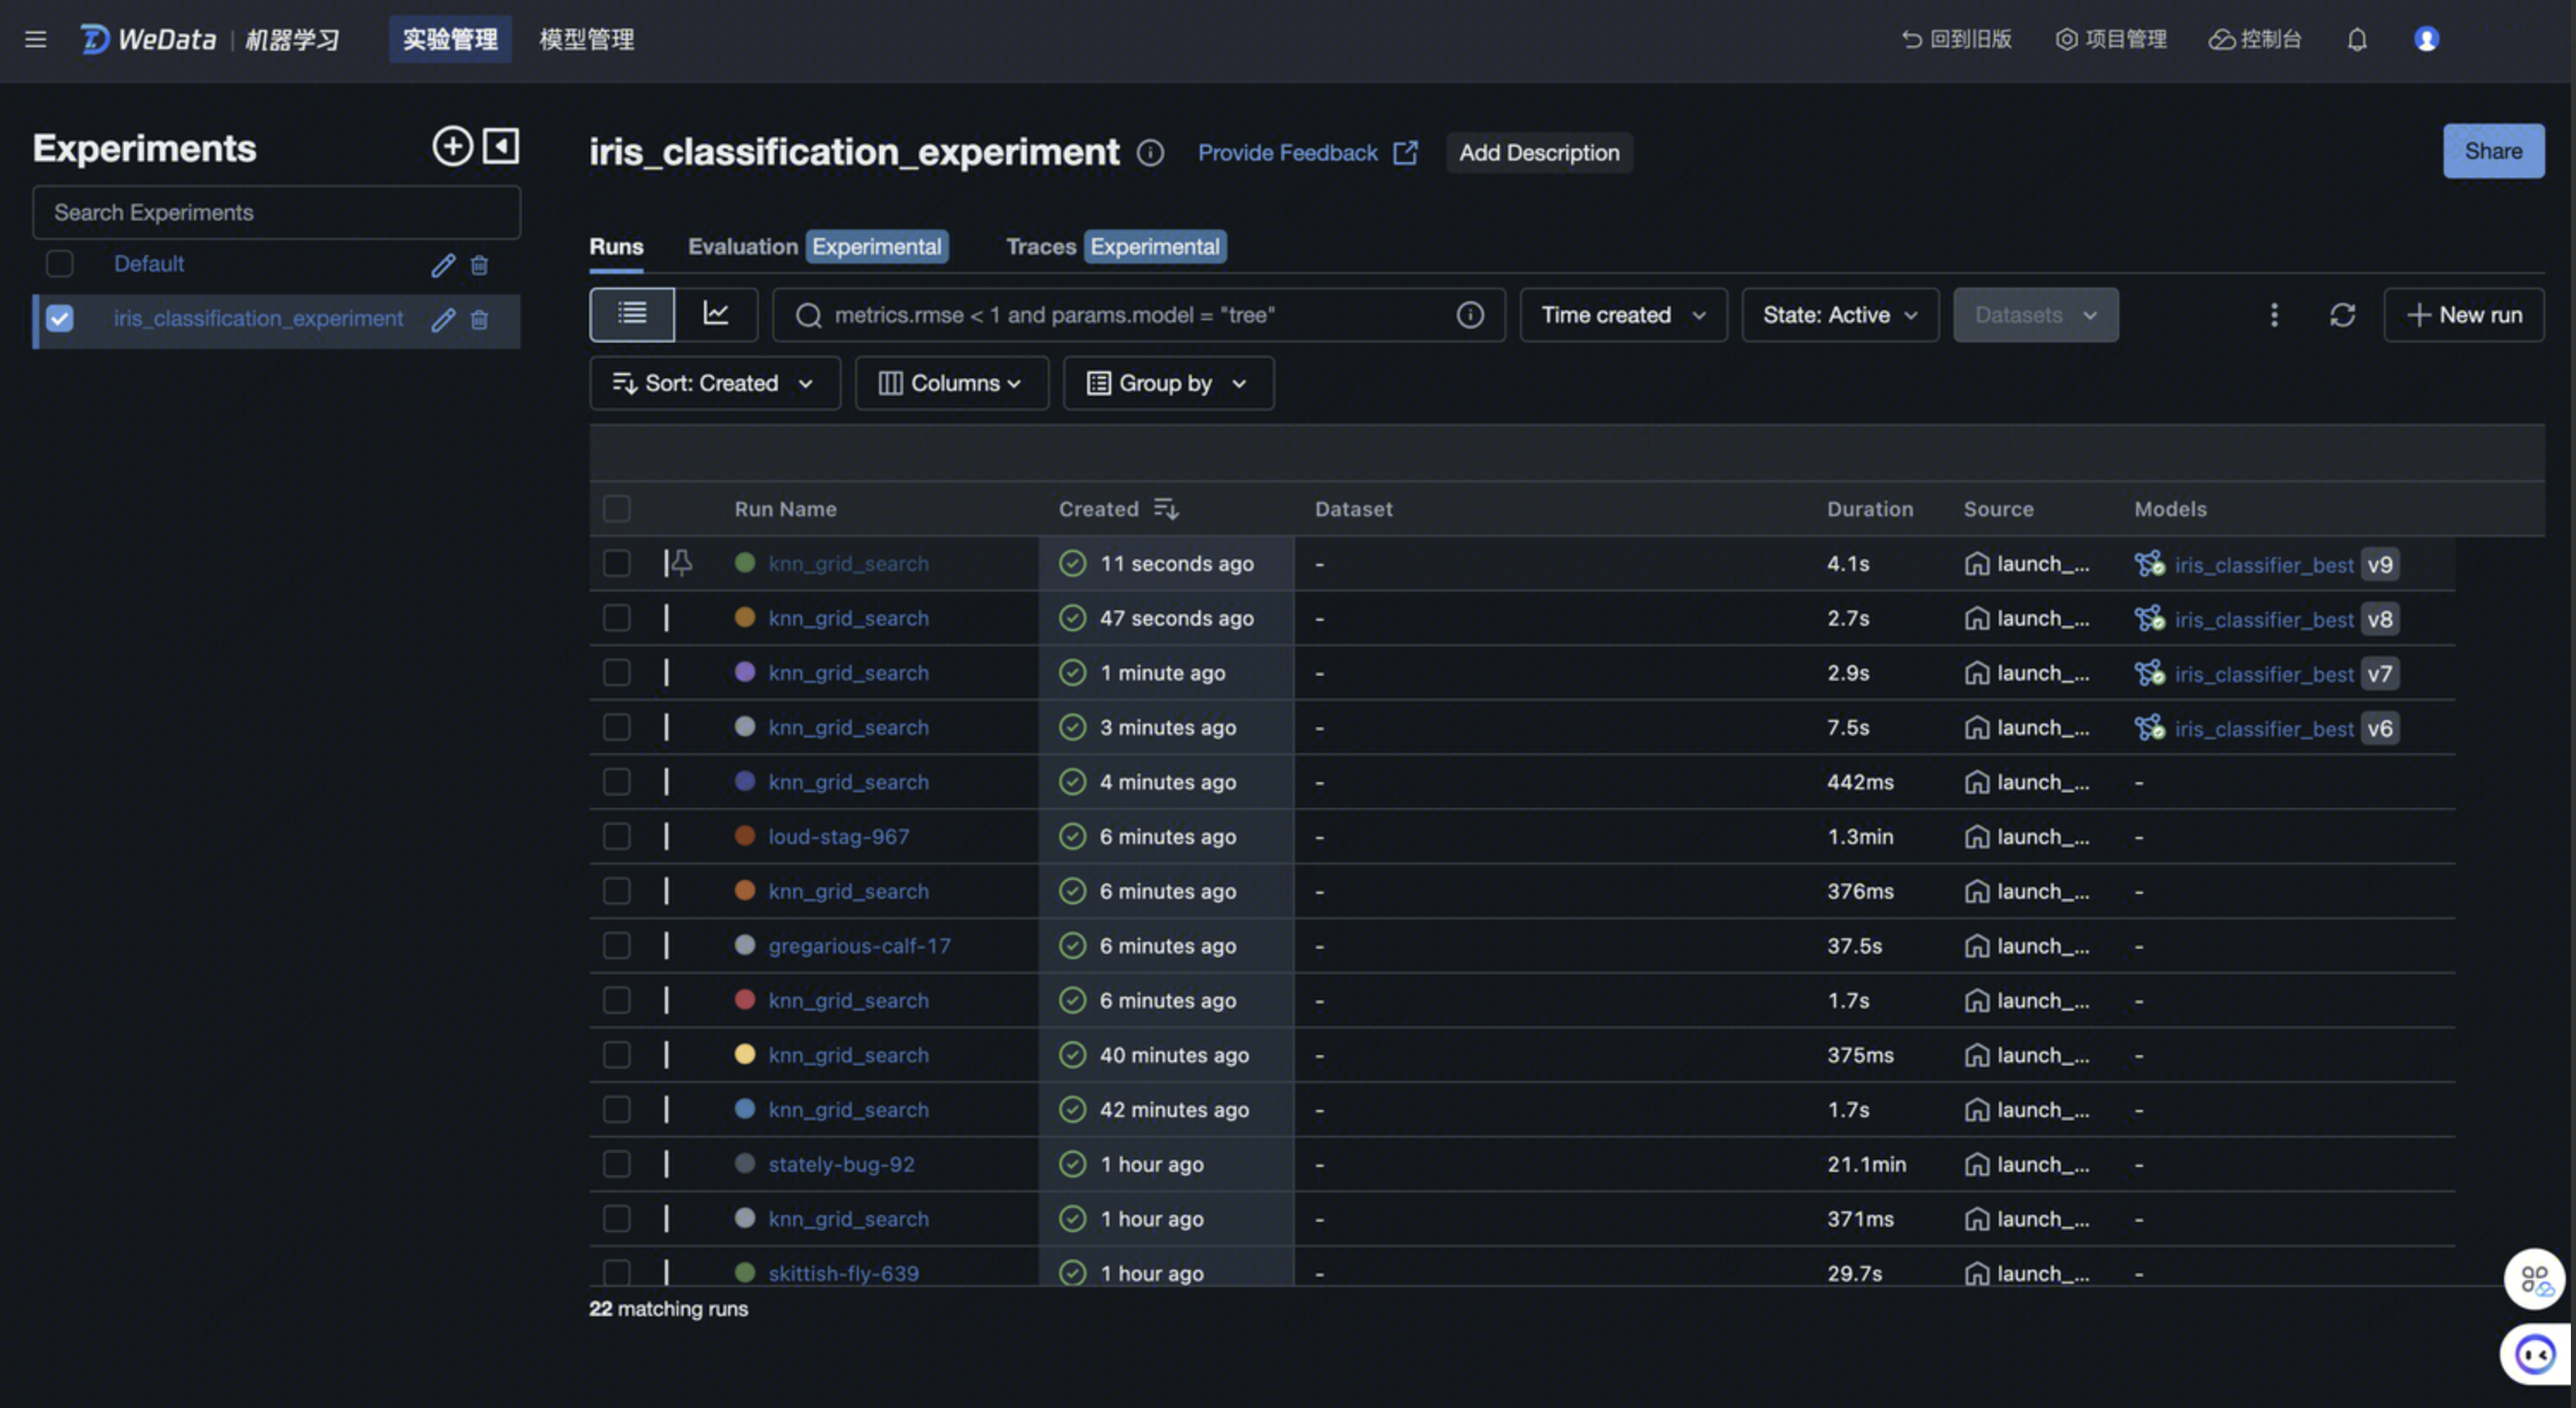Screen dimensions: 2576x1408
Task: Pin the first knn_grid_search run
Action: coord(681,563)
